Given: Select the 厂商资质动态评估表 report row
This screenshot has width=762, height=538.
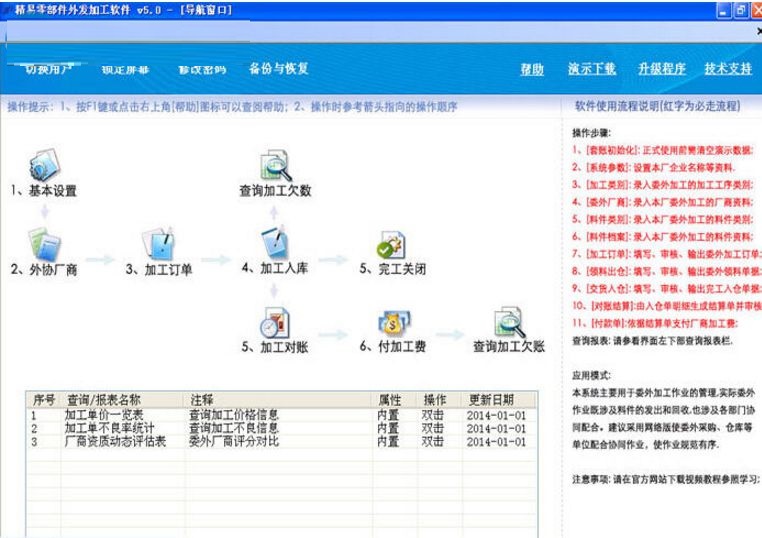Looking at the screenshot, I should click(x=282, y=441).
